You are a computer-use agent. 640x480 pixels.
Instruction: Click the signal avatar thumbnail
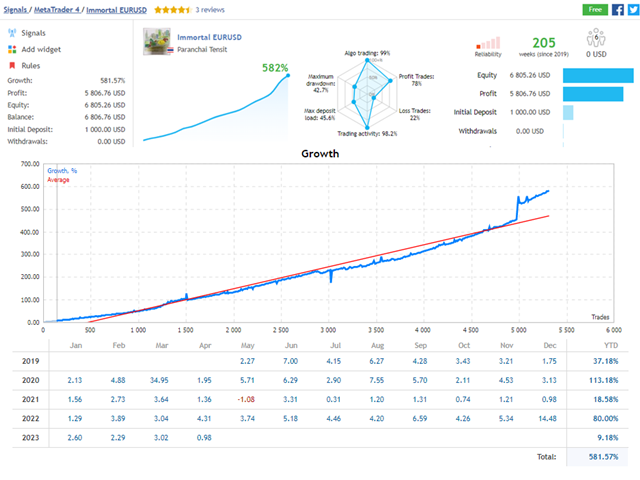coord(156,41)
